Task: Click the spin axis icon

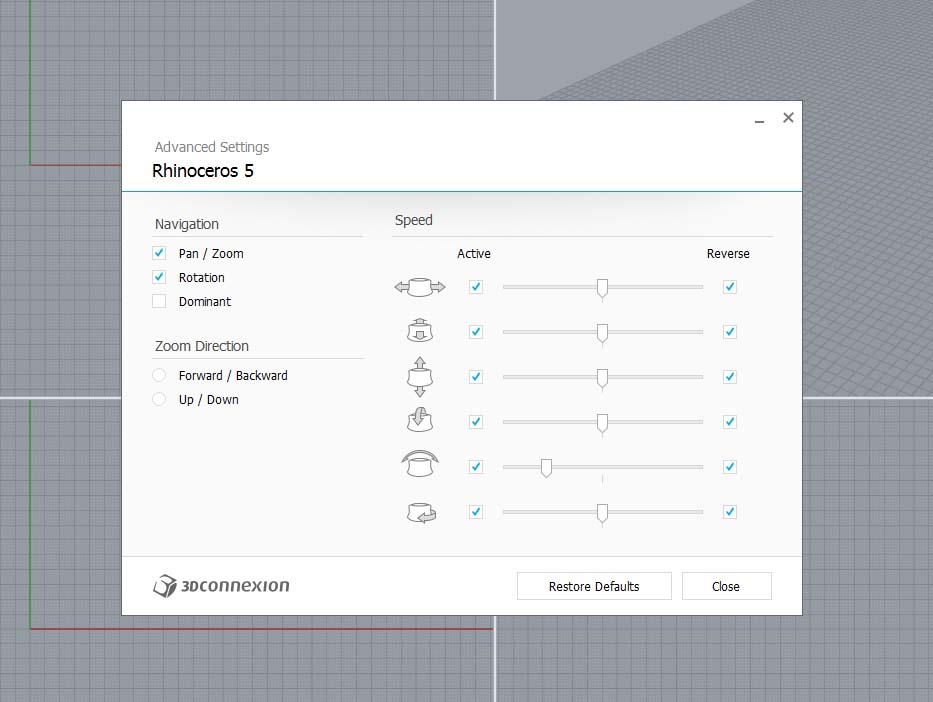Action: 421,512
